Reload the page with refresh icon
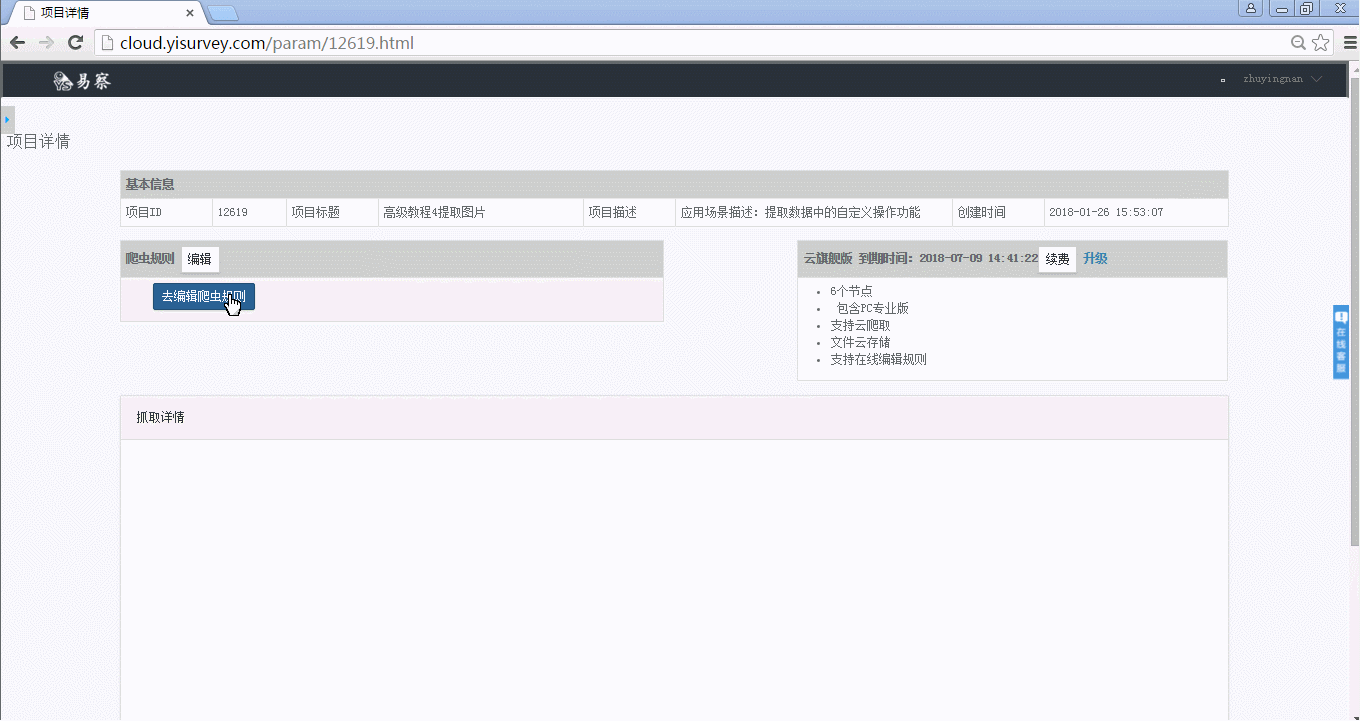Viewport: 1360px width, 721px height. click(x=75, y=43)
